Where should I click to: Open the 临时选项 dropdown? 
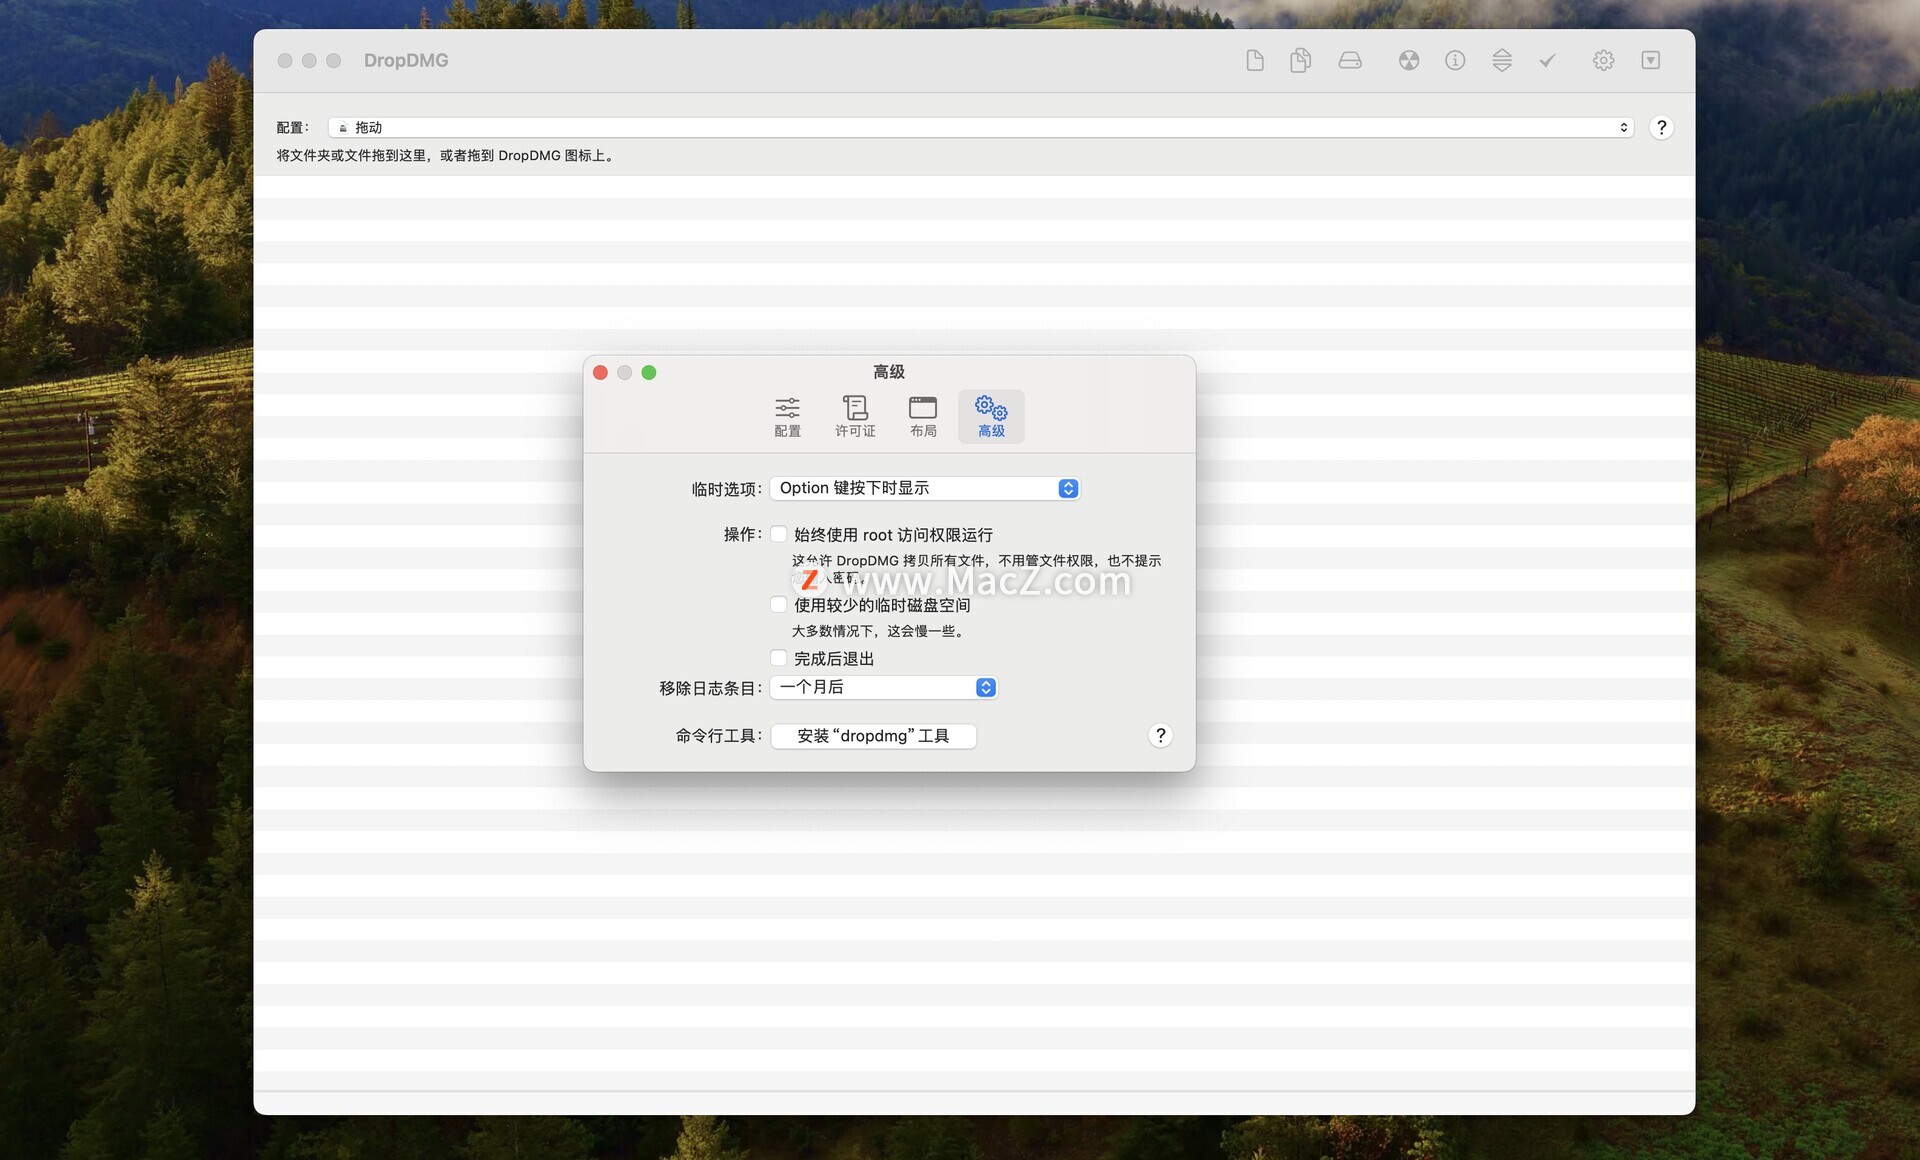(925, 488)
